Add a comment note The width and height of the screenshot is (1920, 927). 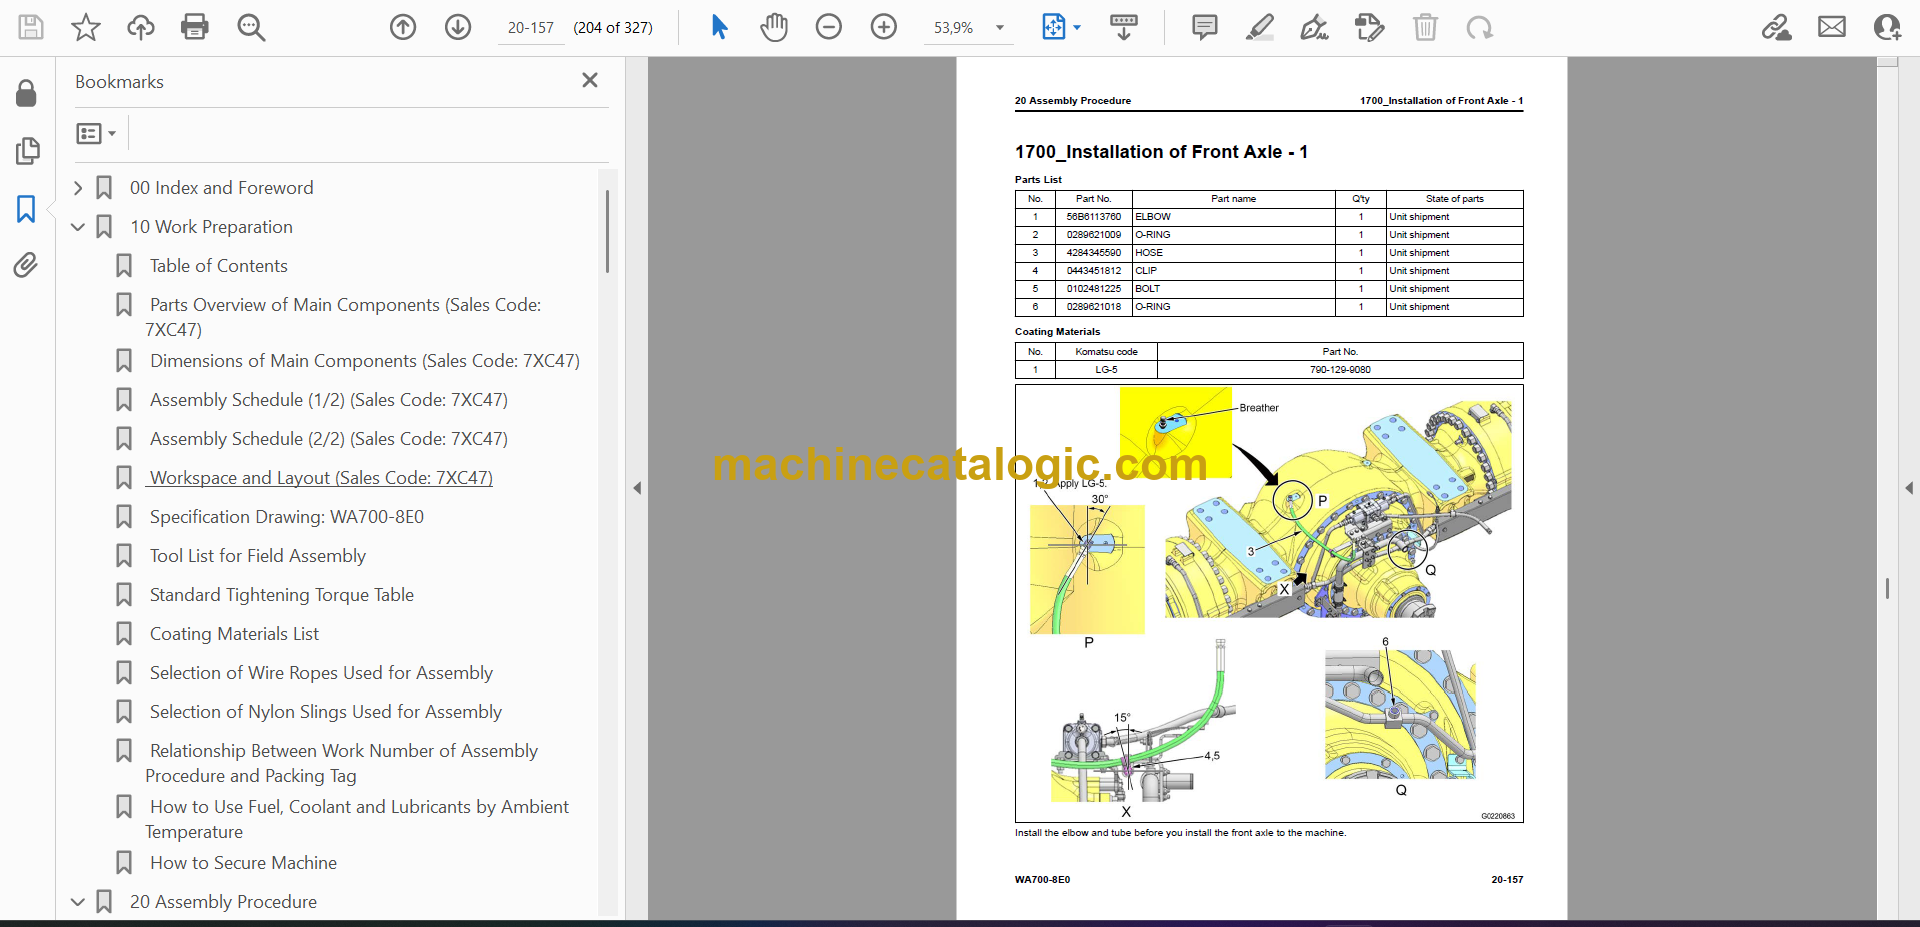pyautogui.click(x=1205, y=27)
